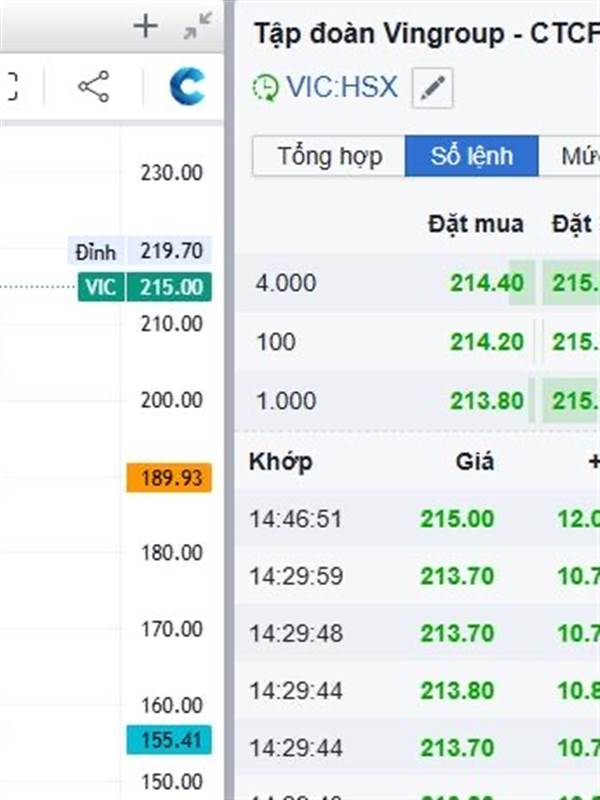Viewport: 600px width, 800px height.
Task: Click the Giá column header
Action: pos(474,462)
